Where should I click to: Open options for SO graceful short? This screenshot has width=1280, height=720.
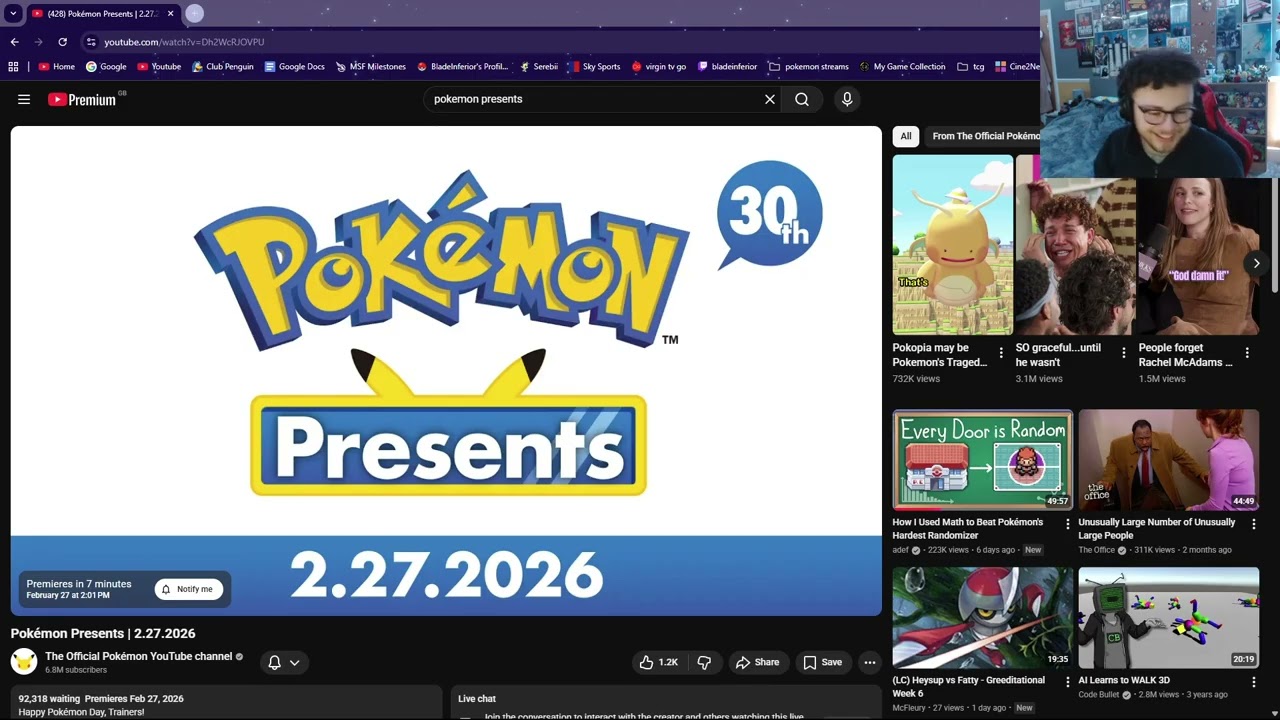click(x=1124, y=353)
